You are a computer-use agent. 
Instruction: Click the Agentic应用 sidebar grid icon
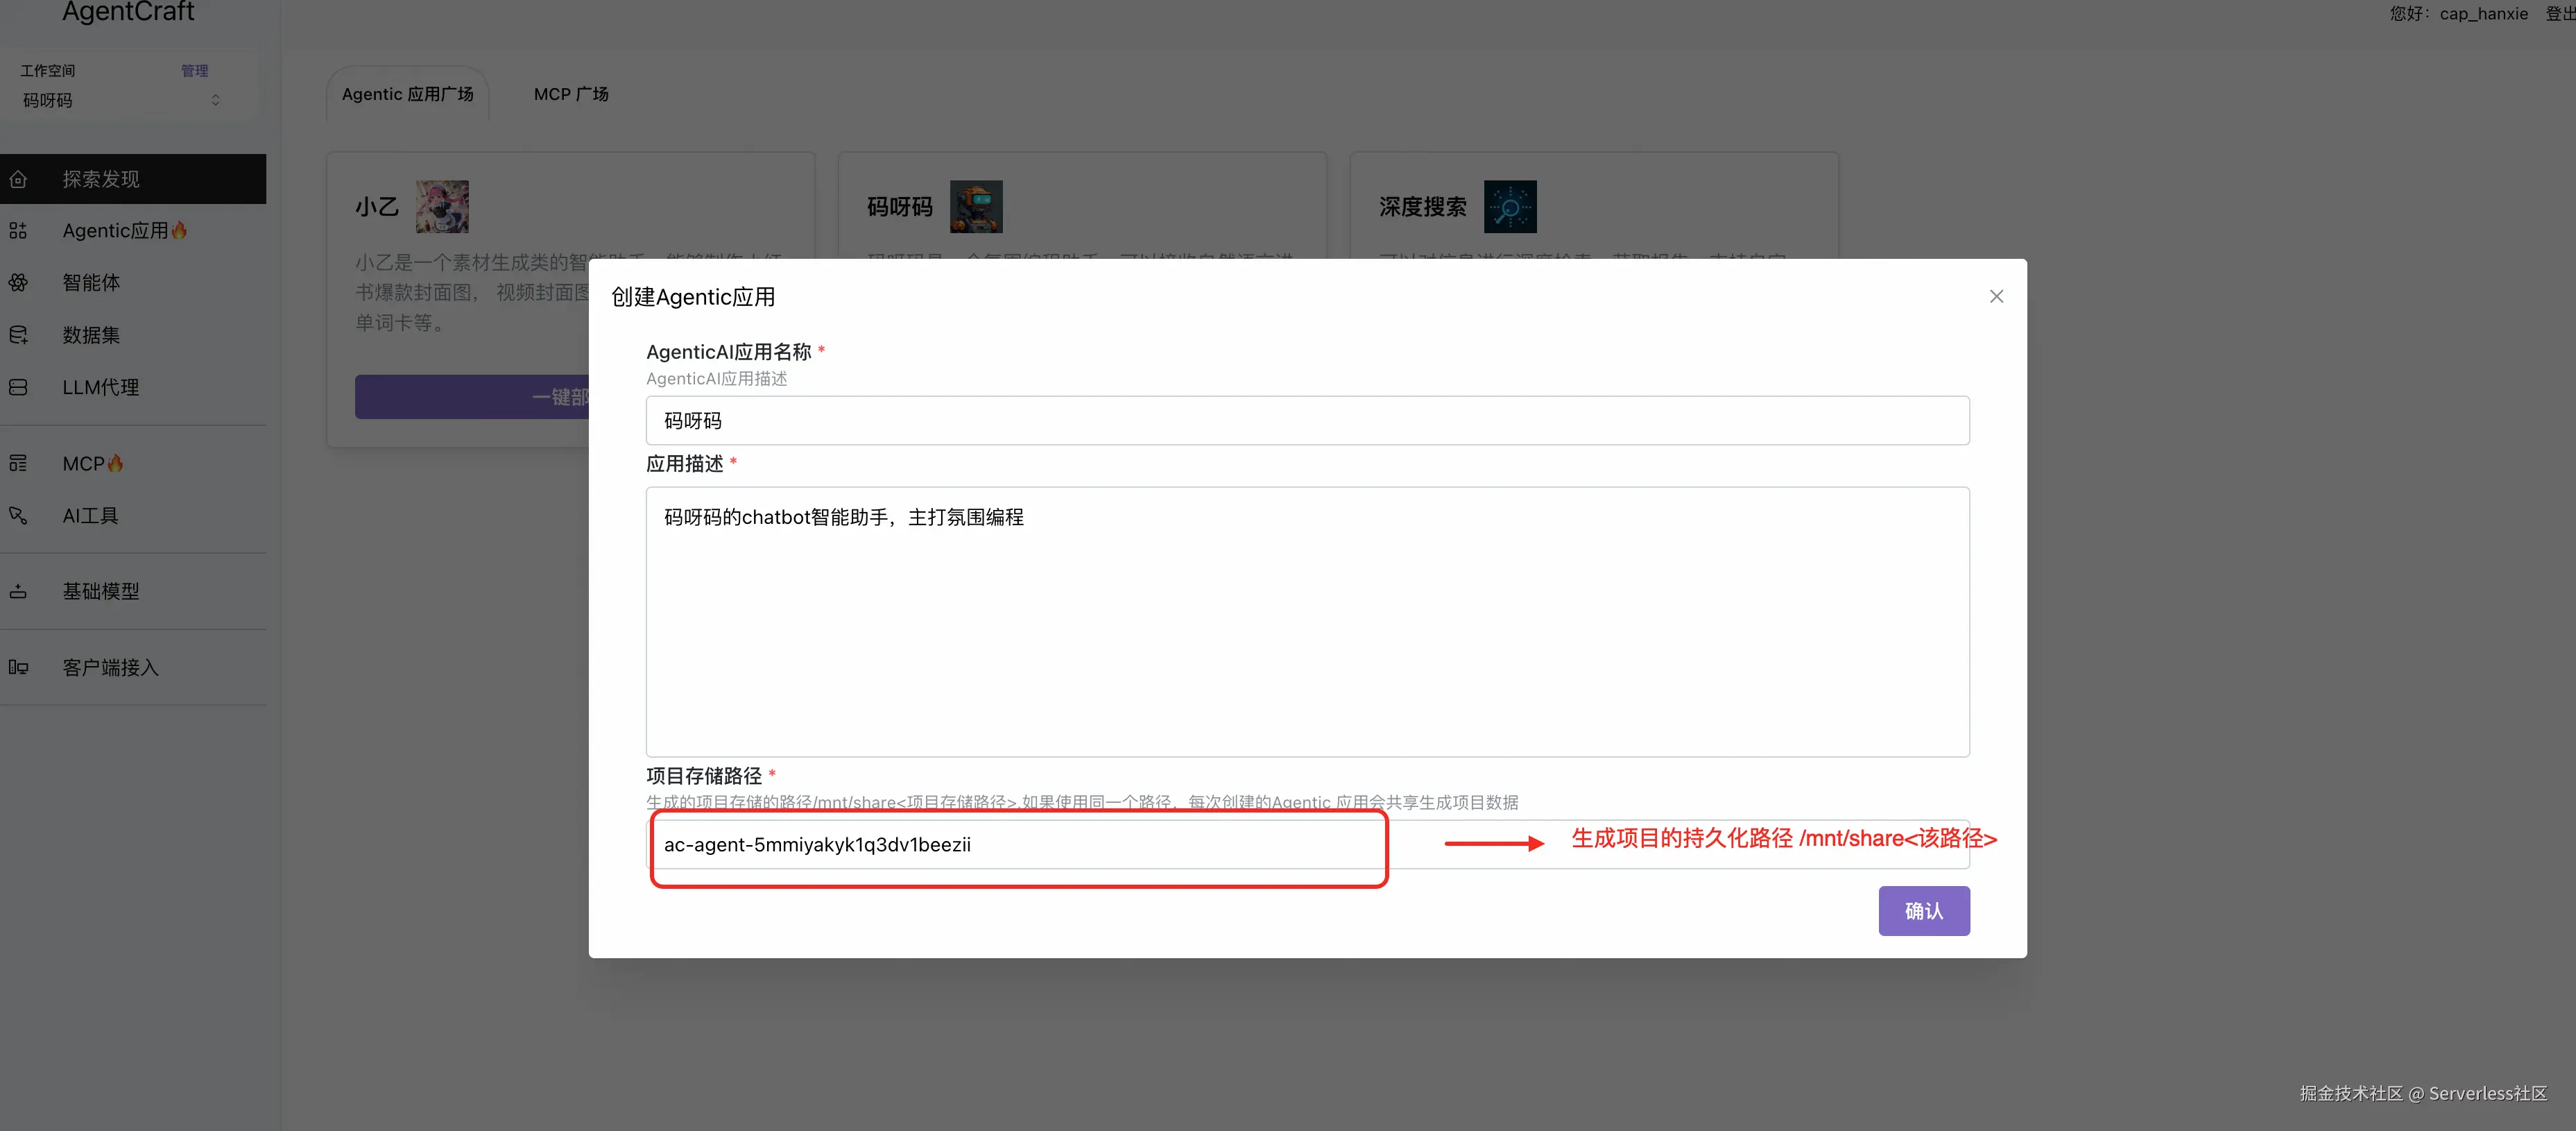coord(18,231)
